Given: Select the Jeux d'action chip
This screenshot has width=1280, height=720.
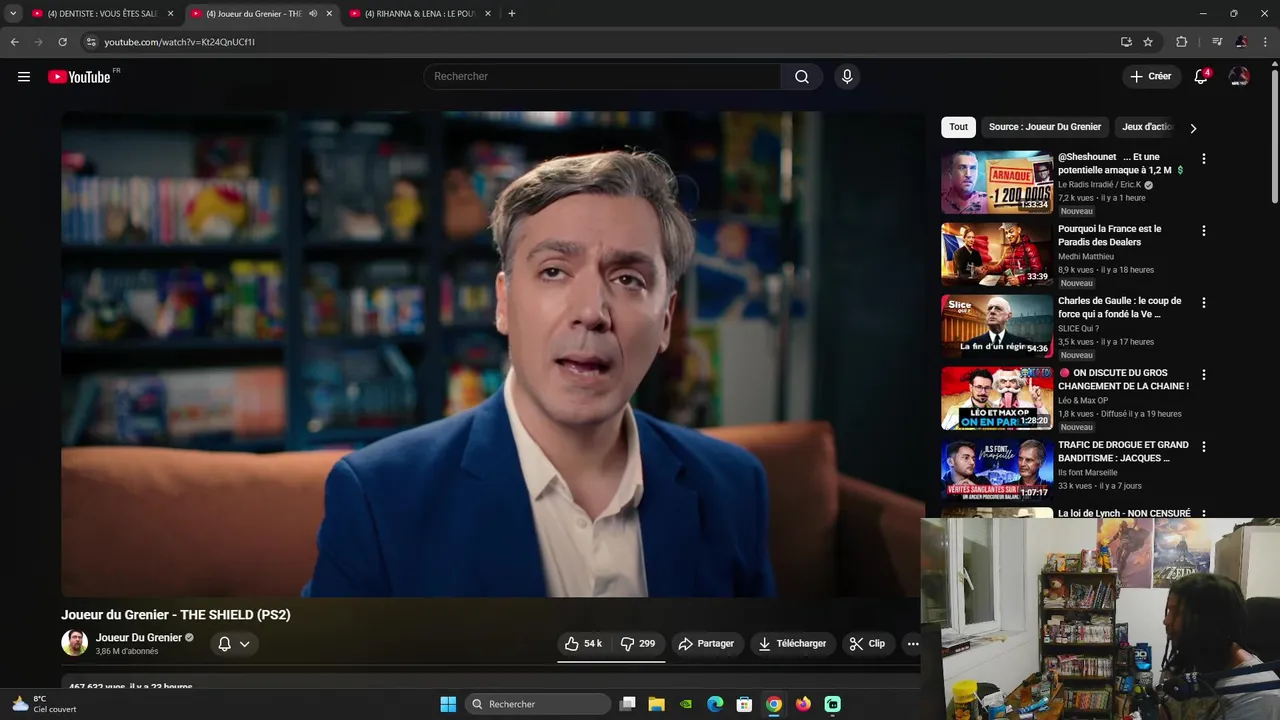Looking at the screenshot, I should click(1147, 127).
